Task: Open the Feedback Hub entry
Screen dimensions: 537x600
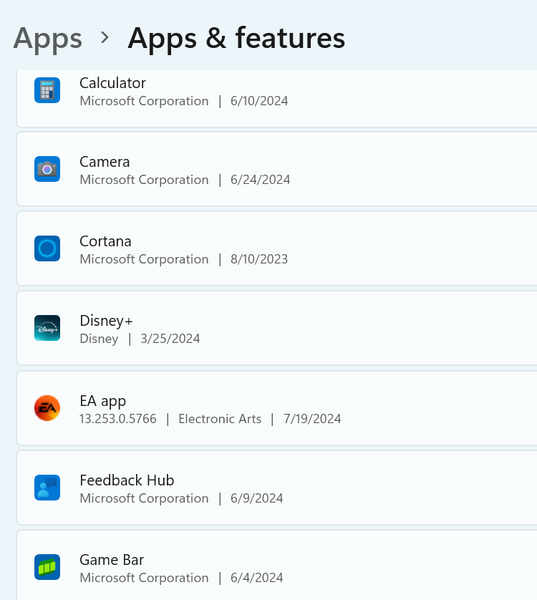Action: click(276, 488)
